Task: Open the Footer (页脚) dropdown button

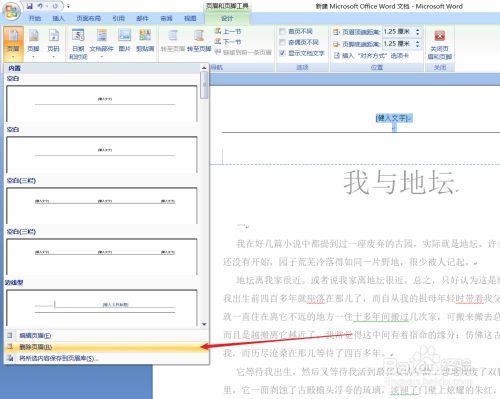Action: coord(33,43)
